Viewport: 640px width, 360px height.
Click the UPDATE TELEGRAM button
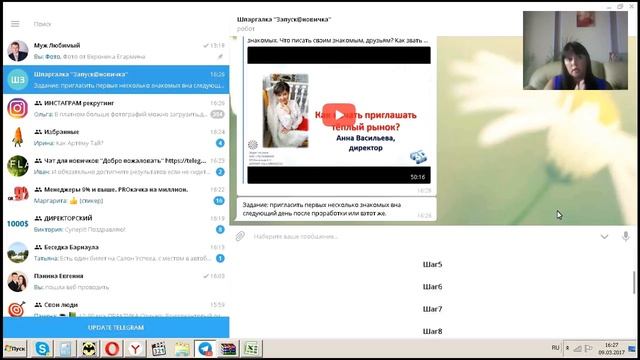click(116, 327)
